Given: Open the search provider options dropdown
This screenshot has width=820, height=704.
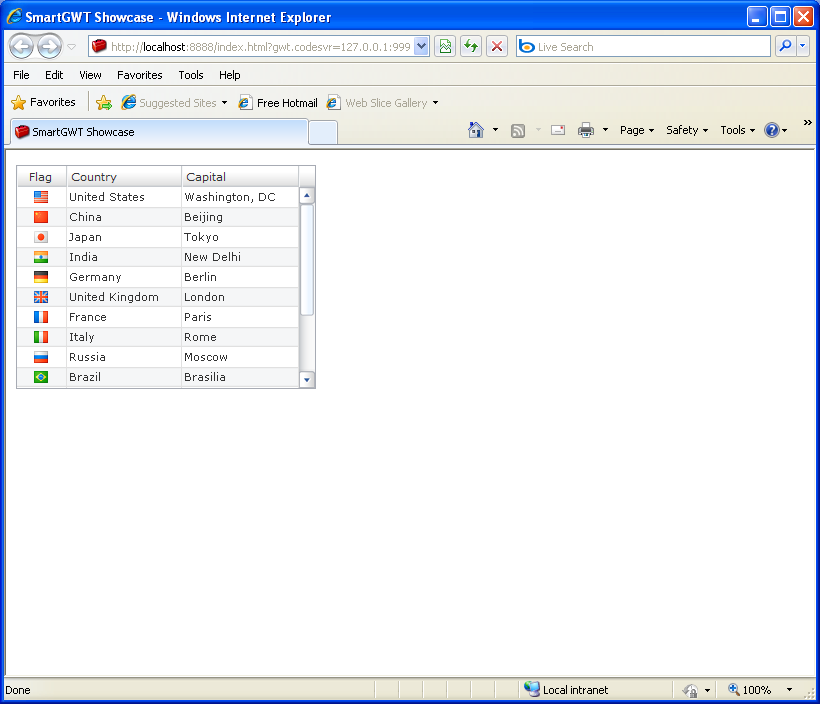Looking at the screenshot, I should 803,47.
